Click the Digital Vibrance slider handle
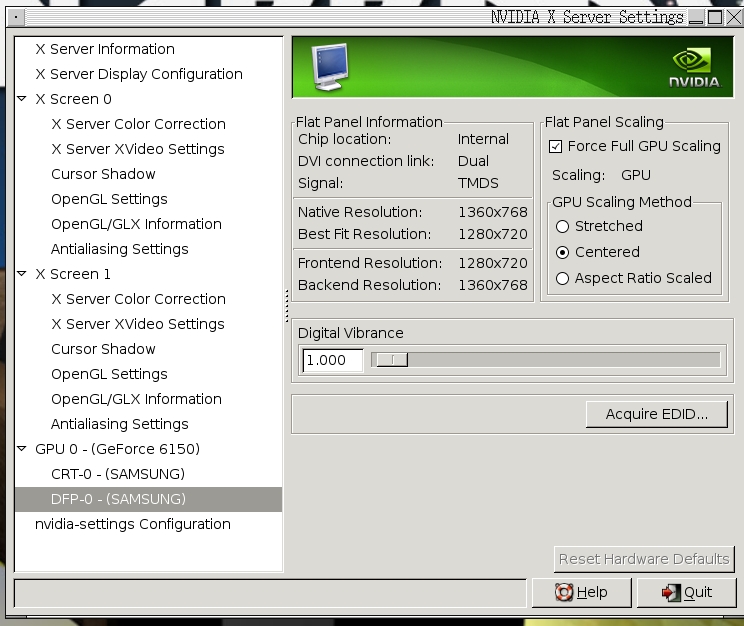 pyautogui.click(x=389, y=360)
